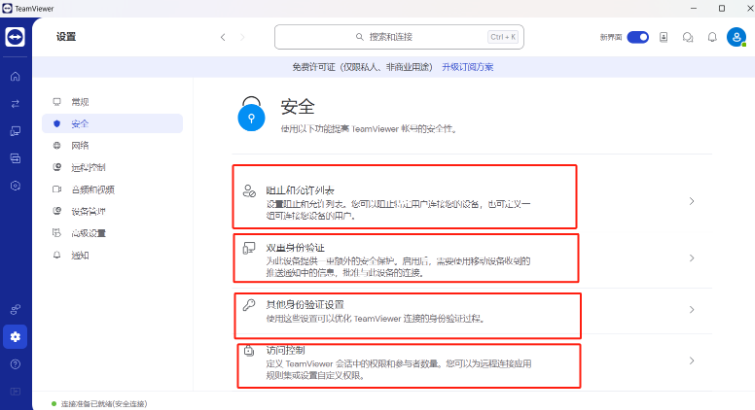Image resolution: width=755 pixels, height=410 pixels.
Task: Click the TeamViewer logo in the sidebar
Action: pos(15,37)
